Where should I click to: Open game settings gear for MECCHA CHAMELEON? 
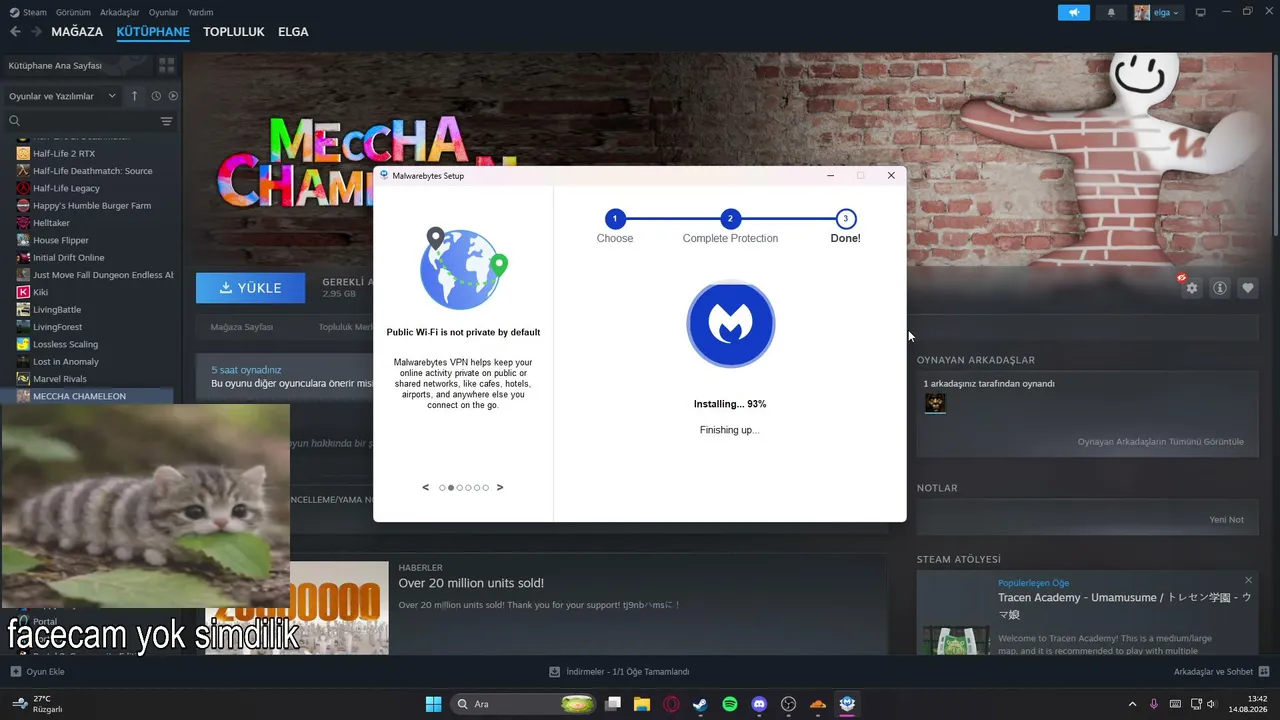tap(1191, 288)
